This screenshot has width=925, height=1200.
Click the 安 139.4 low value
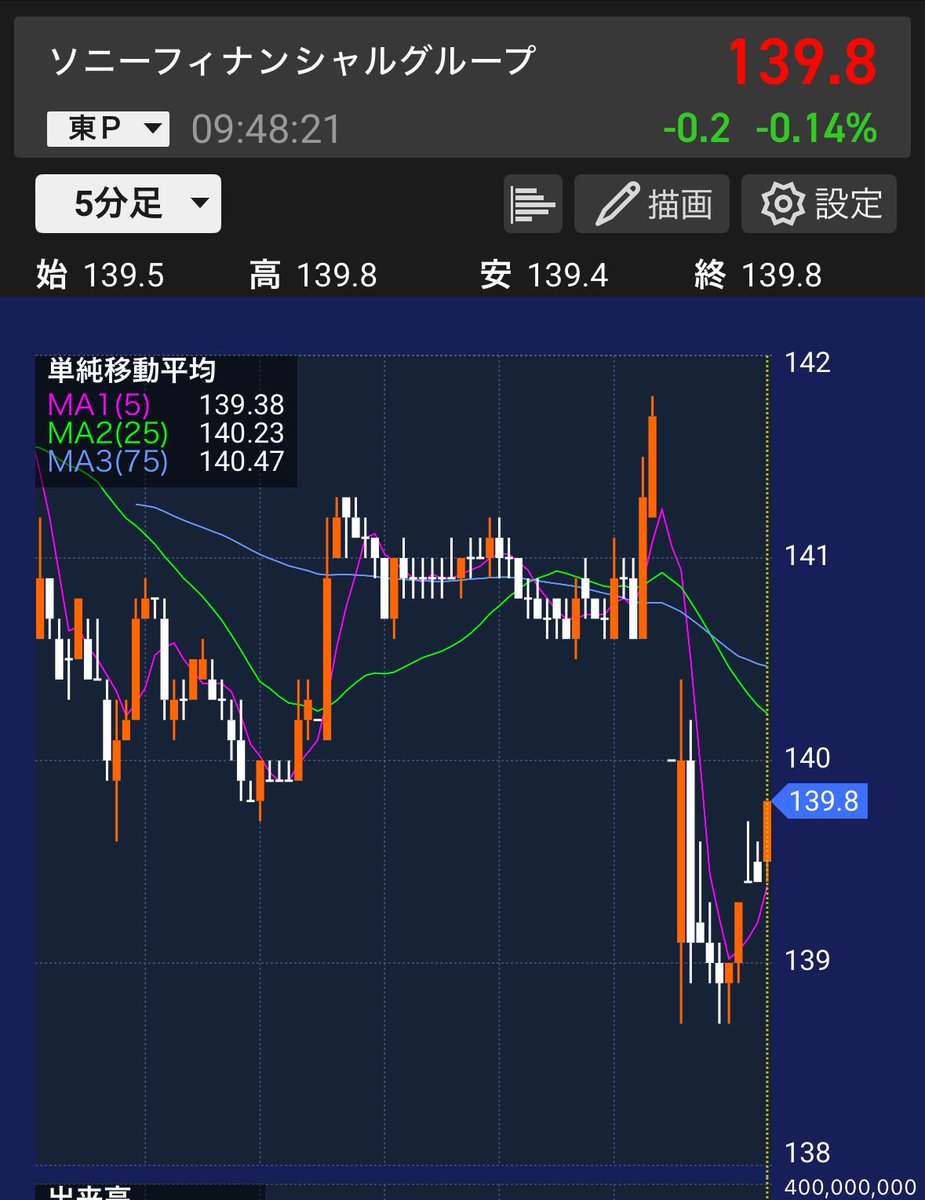pyautogui.click(x=544, y=275)
